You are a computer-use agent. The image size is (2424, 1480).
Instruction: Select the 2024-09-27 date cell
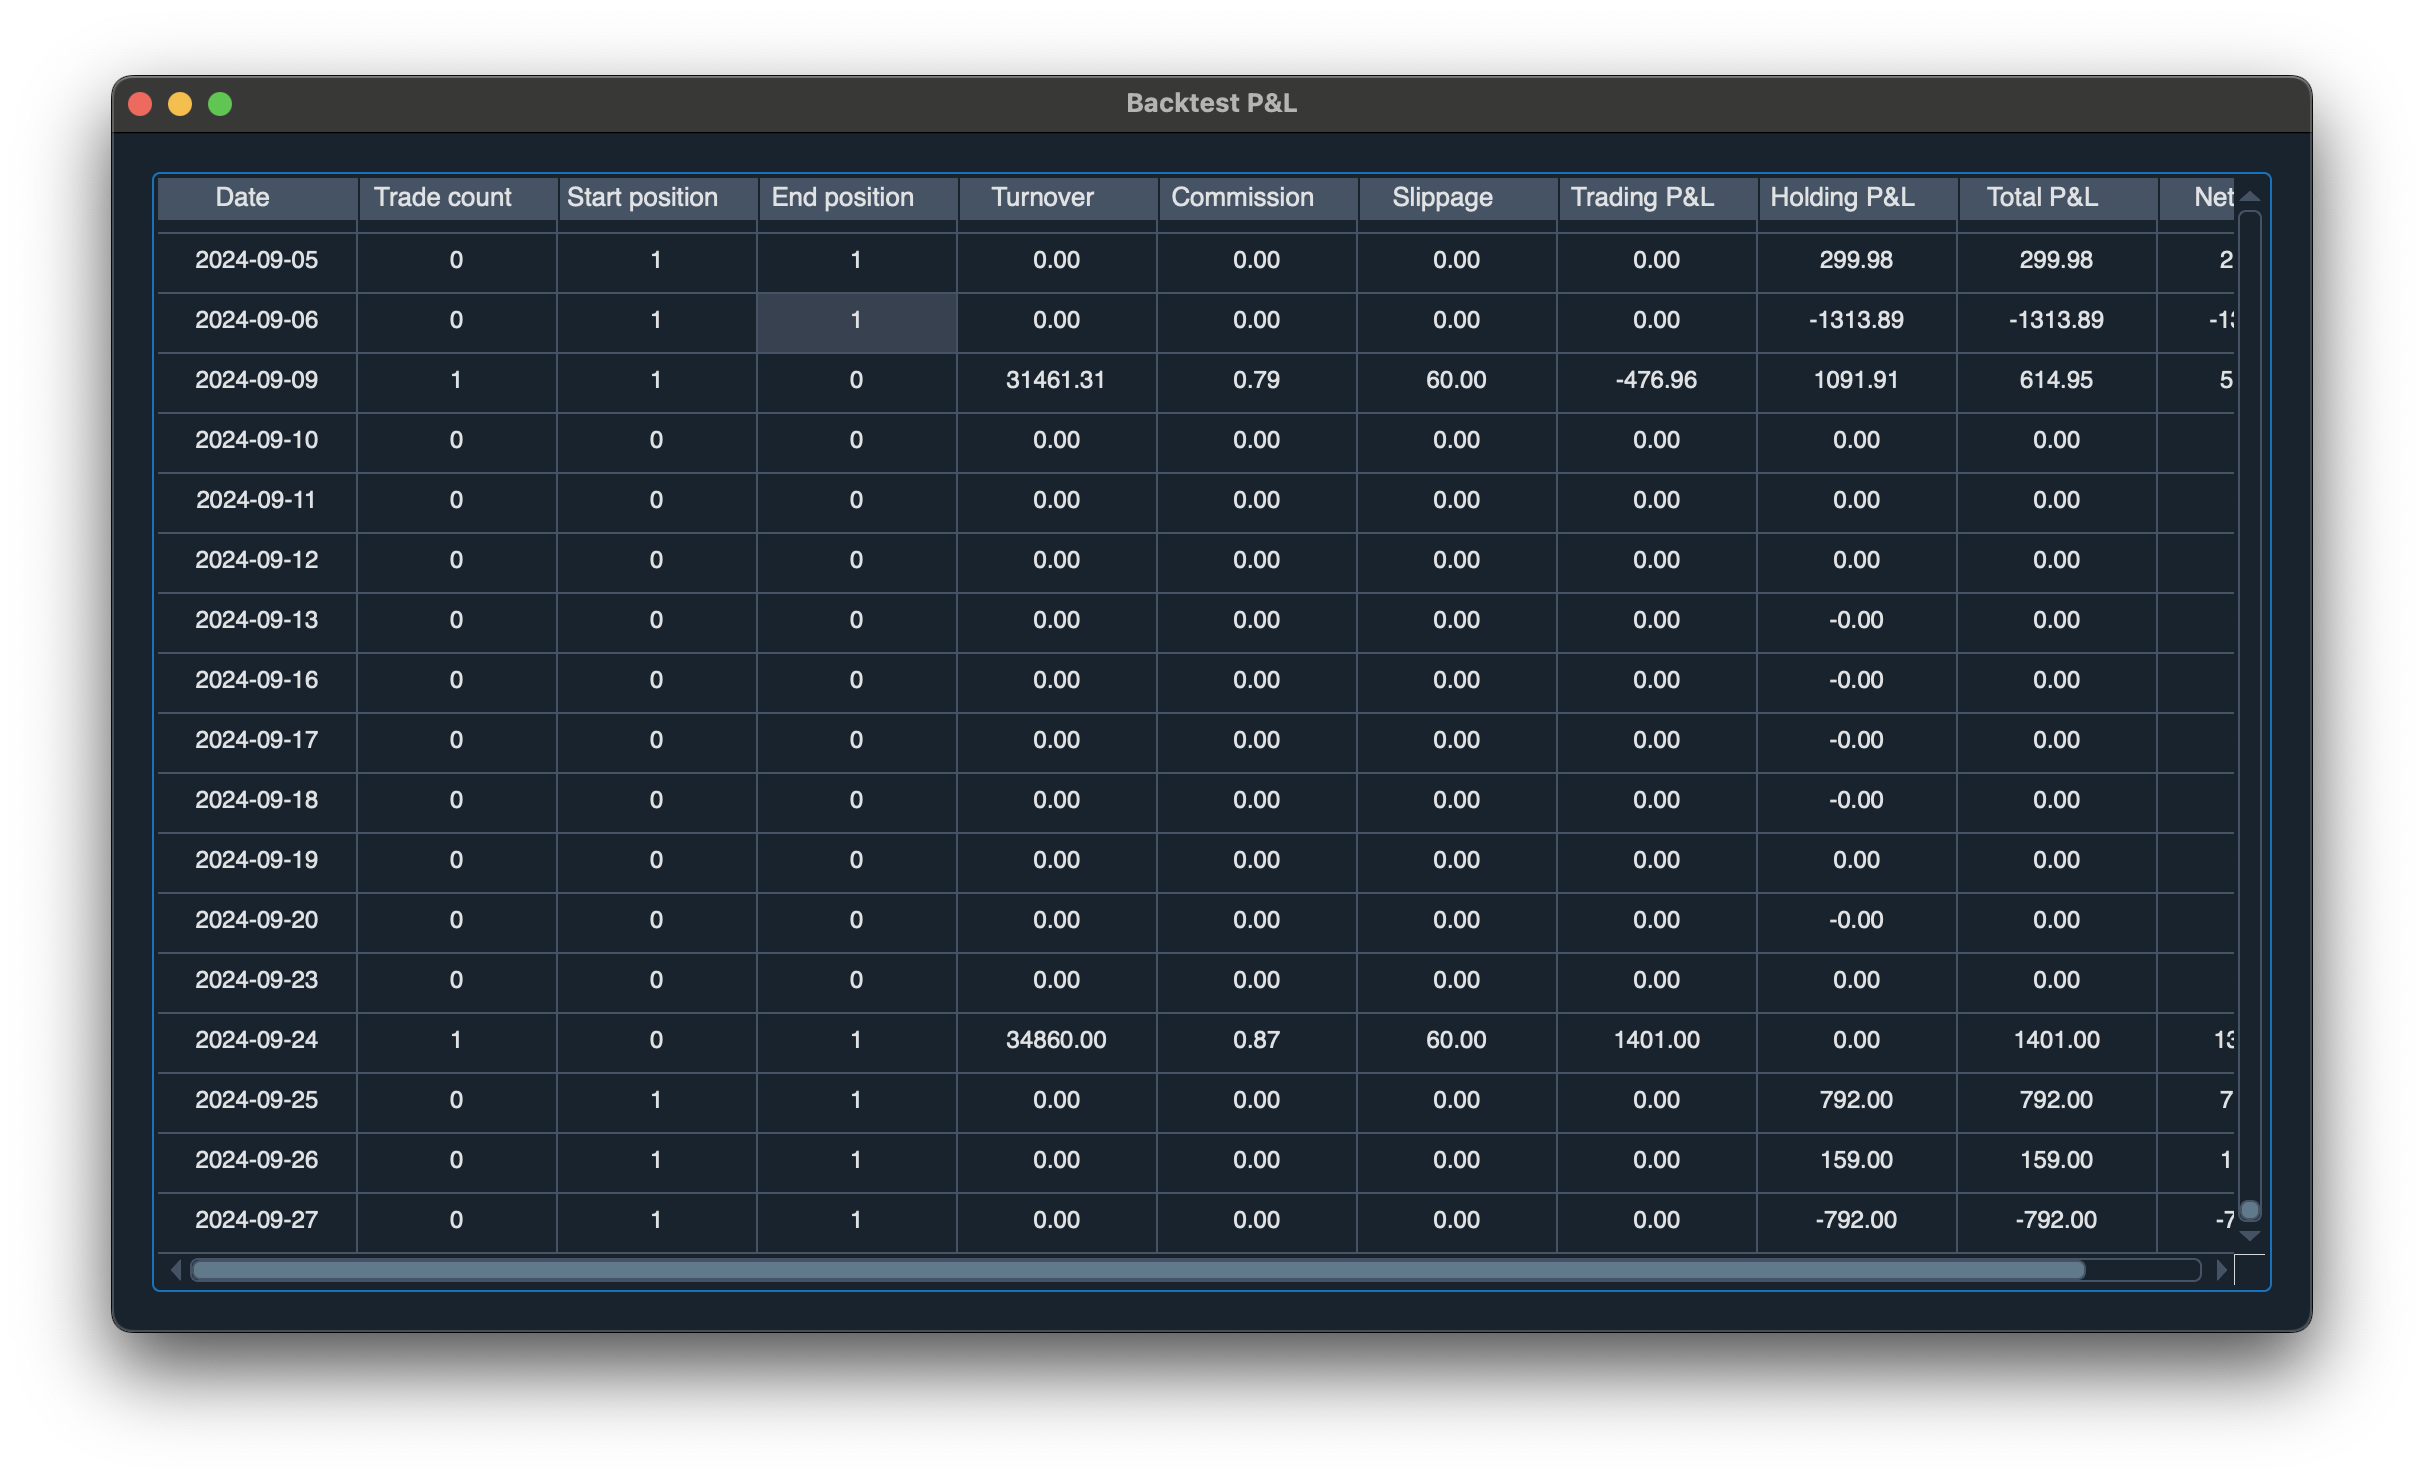coord(257,1220)
